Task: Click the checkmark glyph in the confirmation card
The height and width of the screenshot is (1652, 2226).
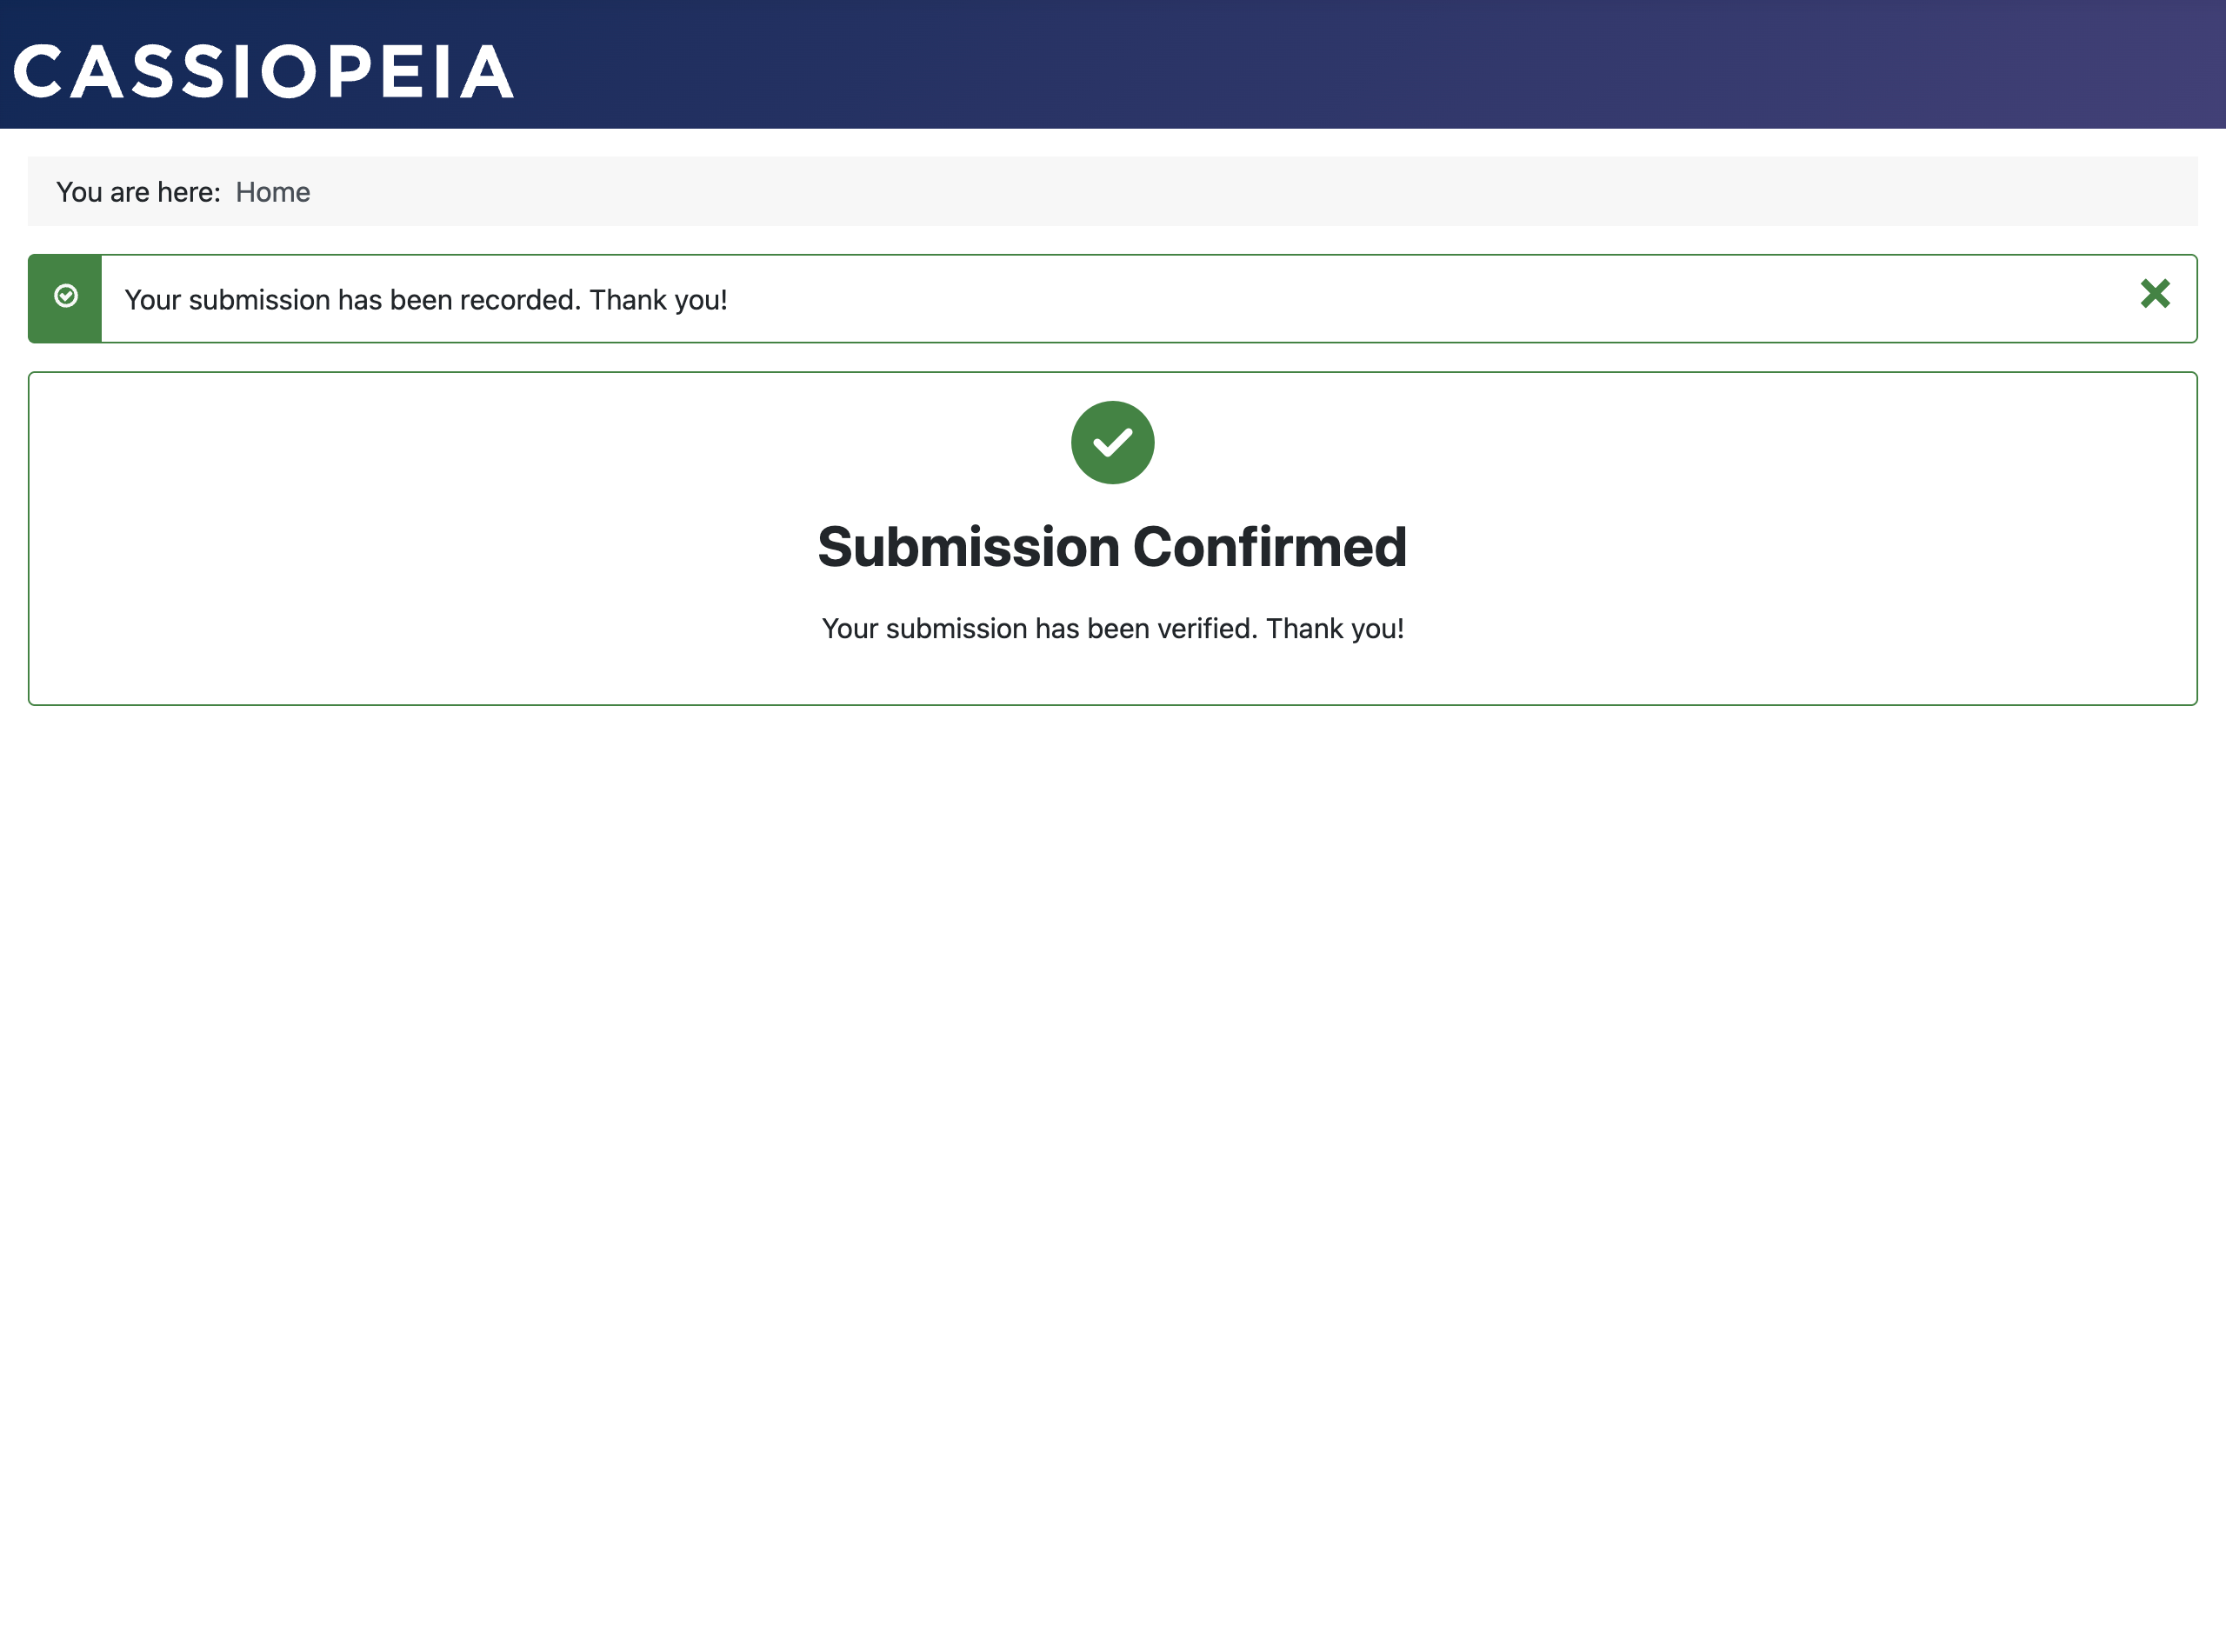Action: 1112,442
